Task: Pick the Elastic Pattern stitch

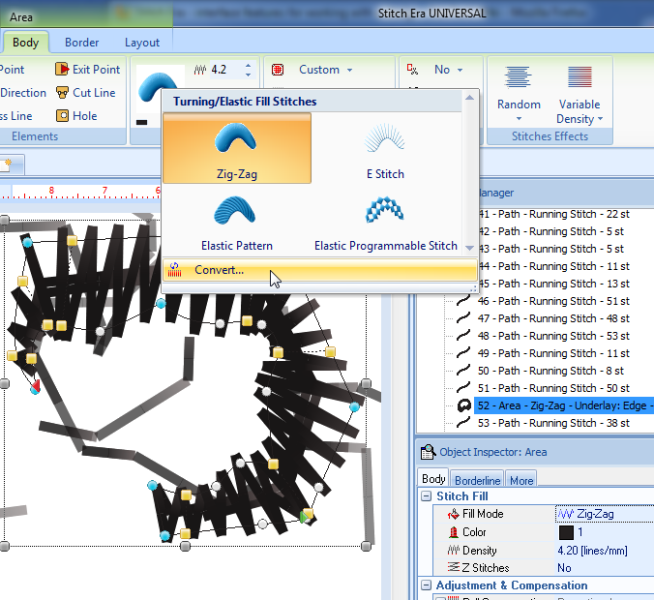Action: pyautogui.click(x=237, y=220)
